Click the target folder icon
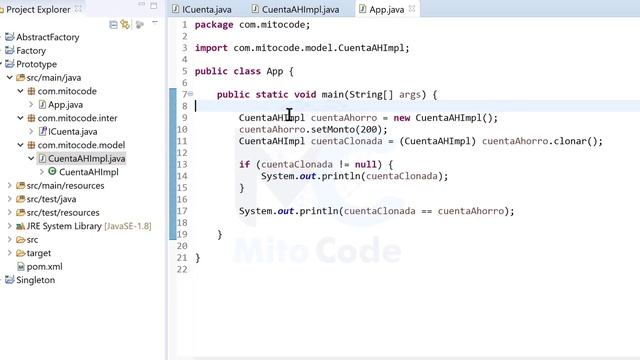This screenshot has width=640, height=360. pos(20,253)
